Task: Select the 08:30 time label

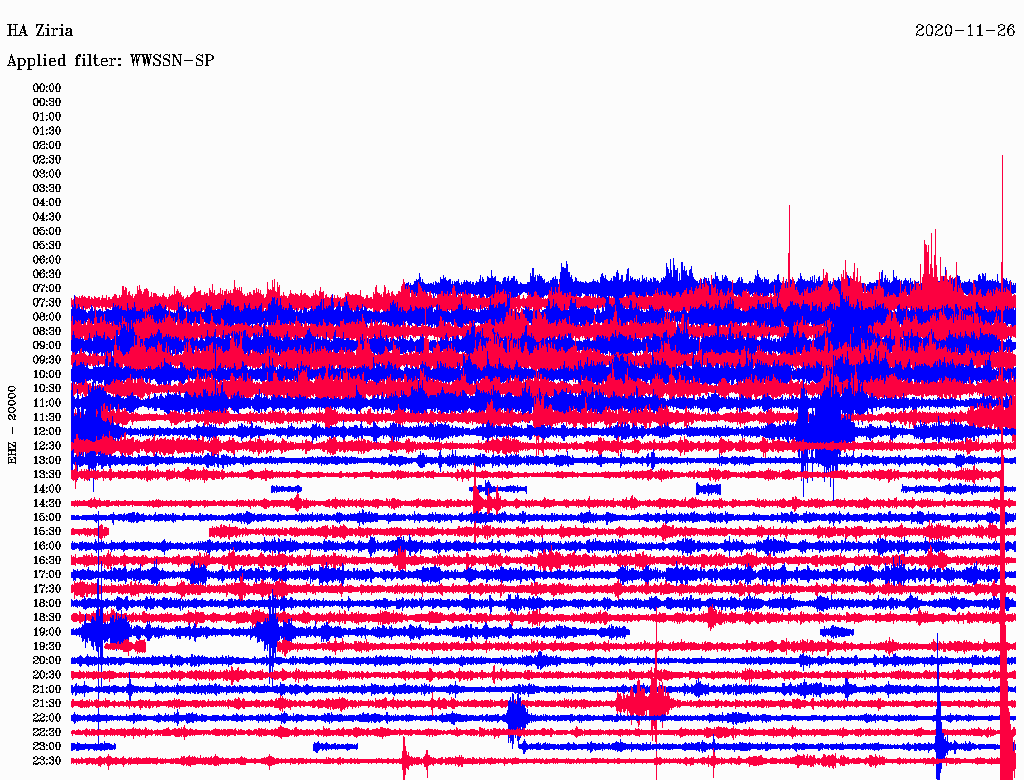Action: 47,332
